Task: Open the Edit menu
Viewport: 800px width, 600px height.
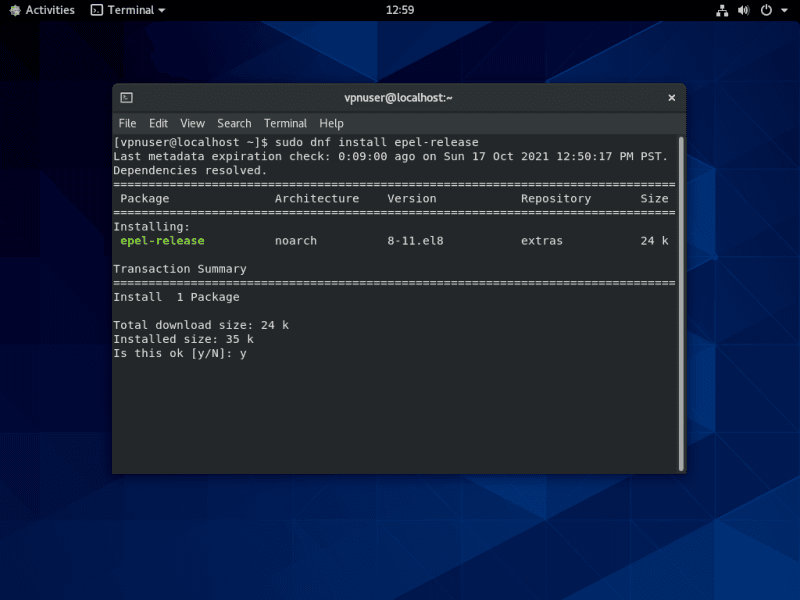Action: click(x=158, y=123)
